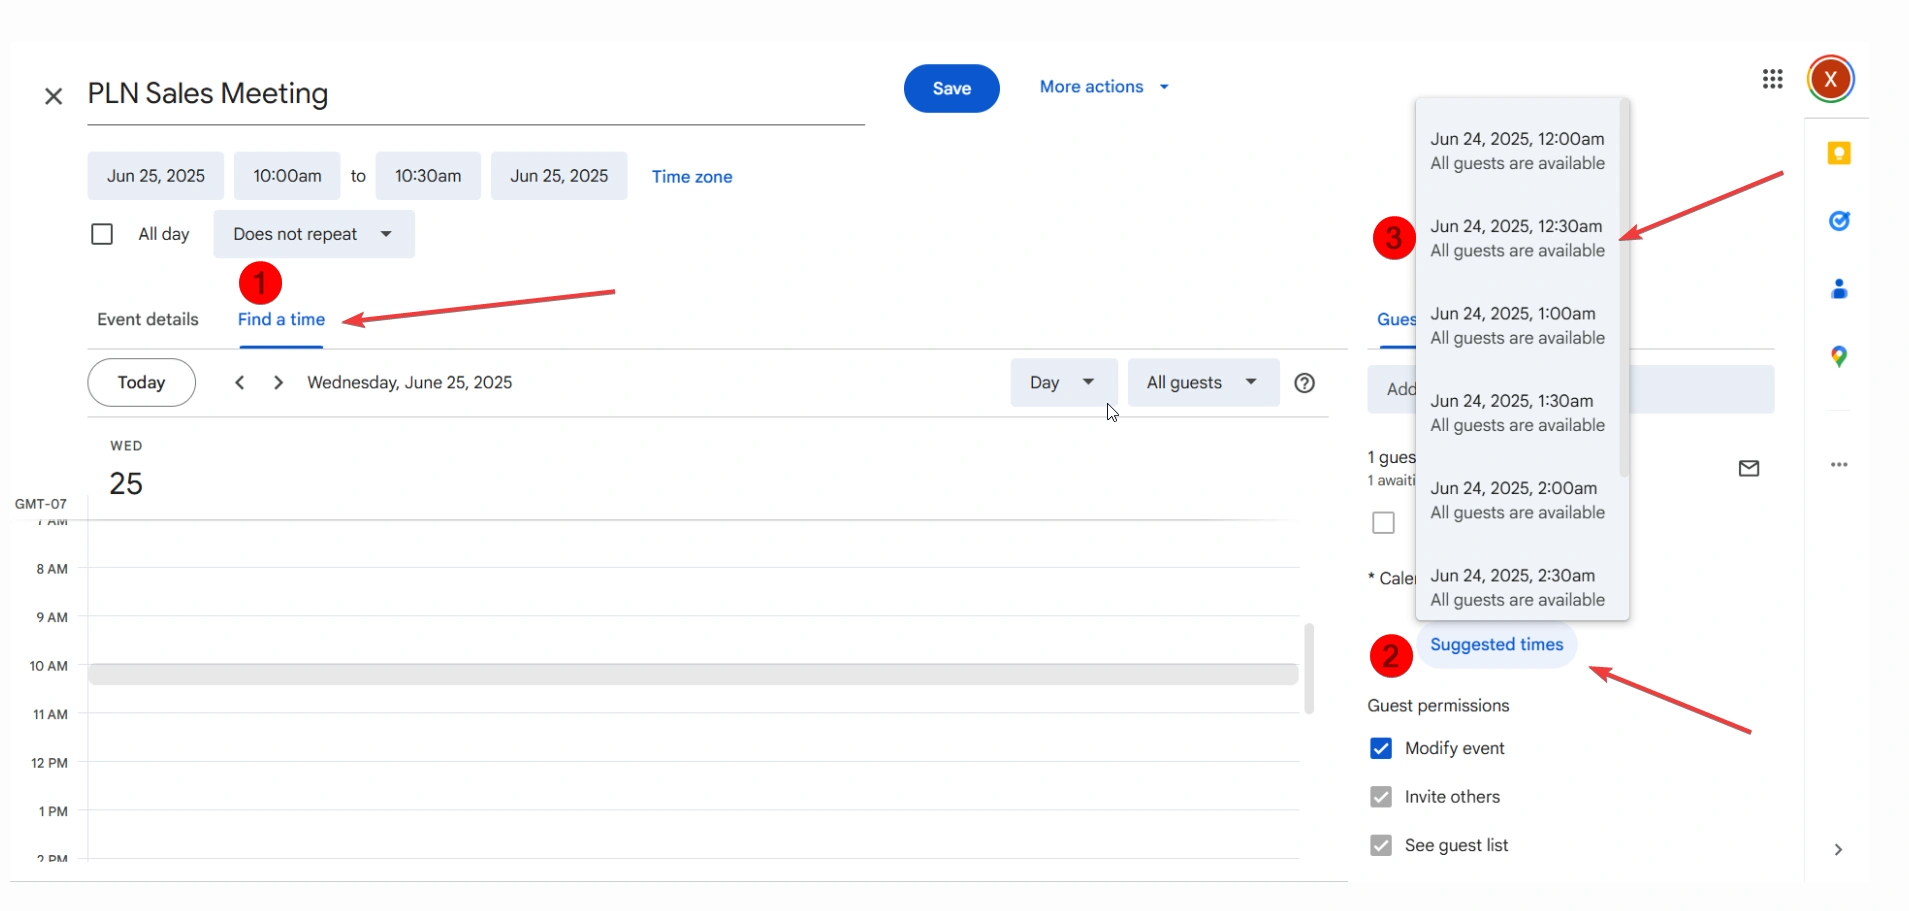Screen dimensions: 1909x911
Task: Open the All guests filter dropdown
Action: coord(1202,383)
